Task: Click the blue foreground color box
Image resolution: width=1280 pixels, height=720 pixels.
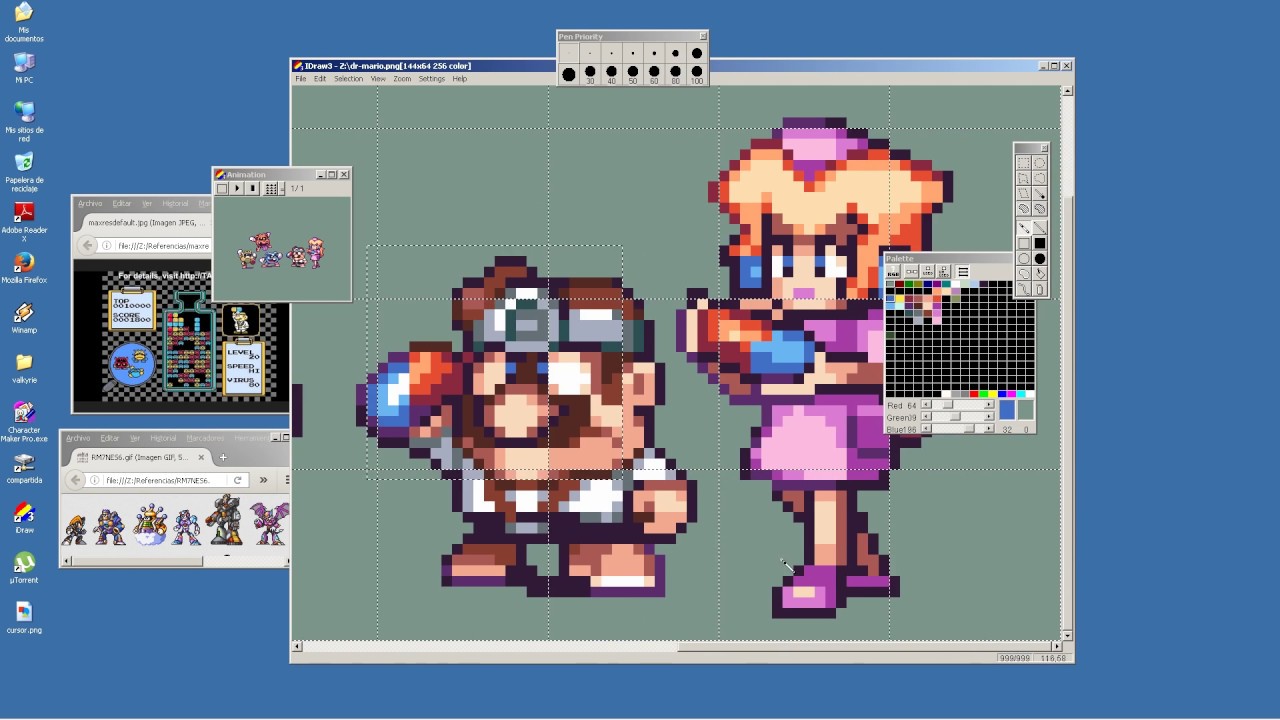Action: (x=1007, y=410)
